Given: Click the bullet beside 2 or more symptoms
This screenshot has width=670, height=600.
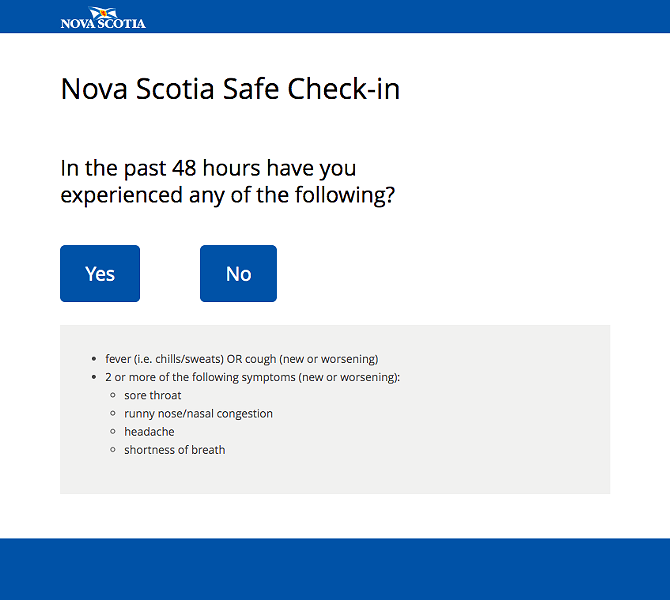Looking at the screenshot, I should pos(94,377).
